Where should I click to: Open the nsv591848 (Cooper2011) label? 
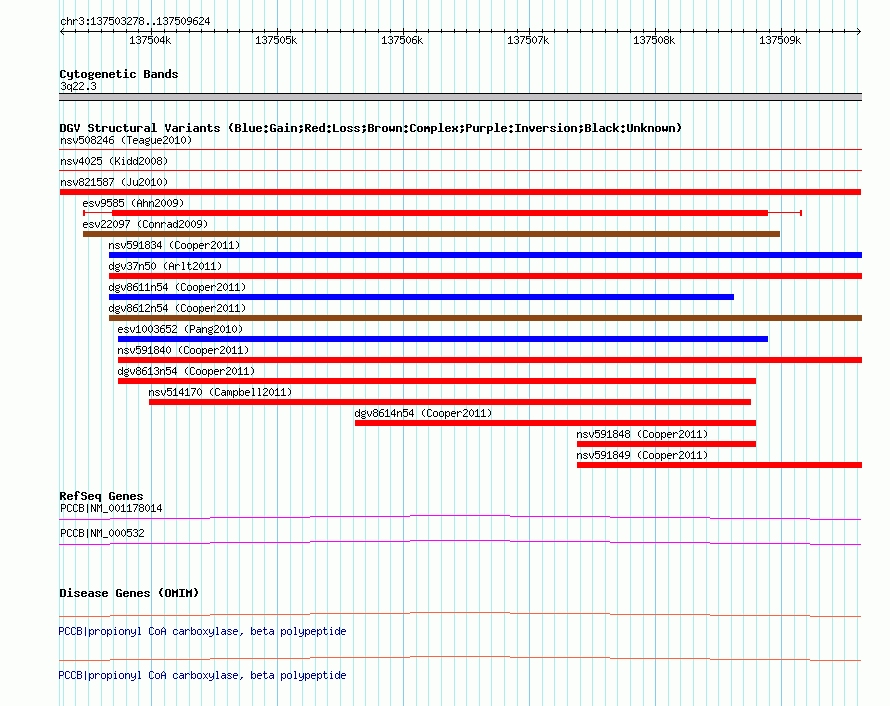[642, 434]
